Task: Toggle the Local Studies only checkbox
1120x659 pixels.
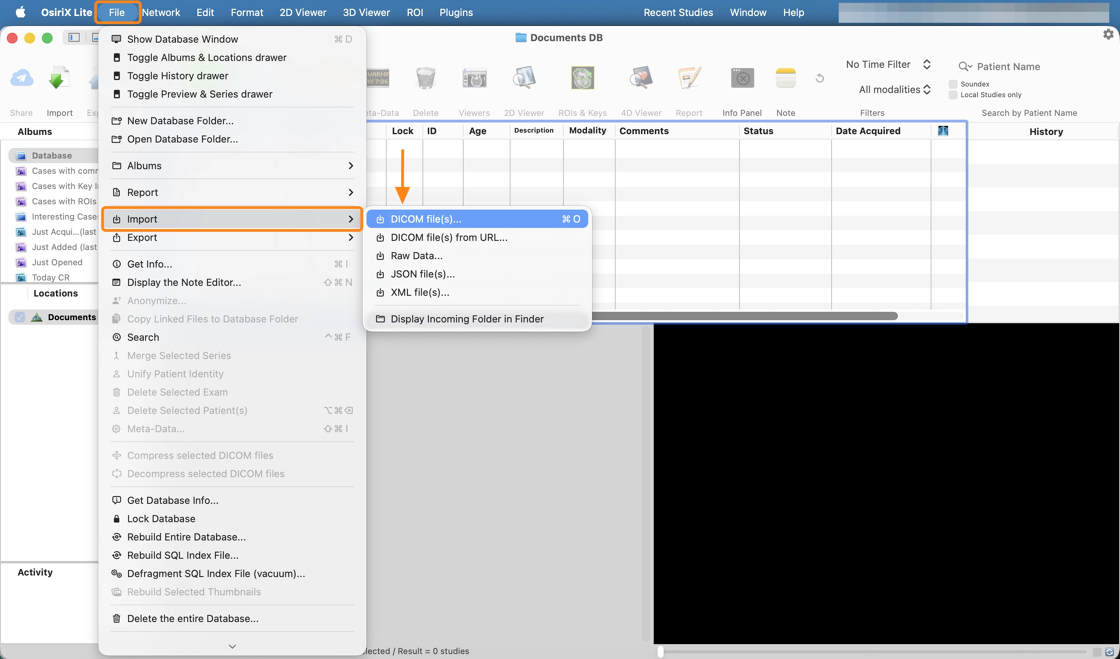Action: pos(953,95)
